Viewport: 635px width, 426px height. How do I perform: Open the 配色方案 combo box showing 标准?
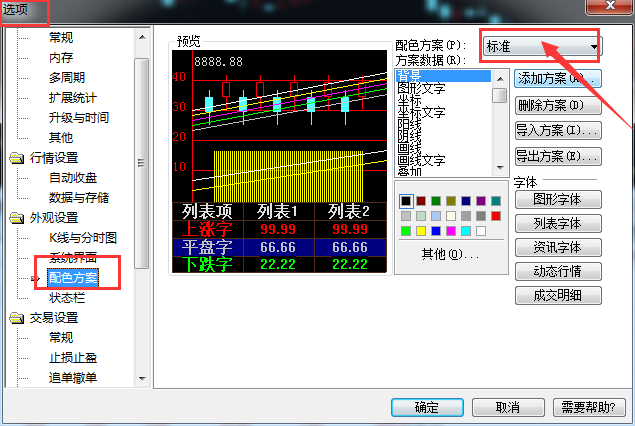pyautogui.click(x=542, y=46)
